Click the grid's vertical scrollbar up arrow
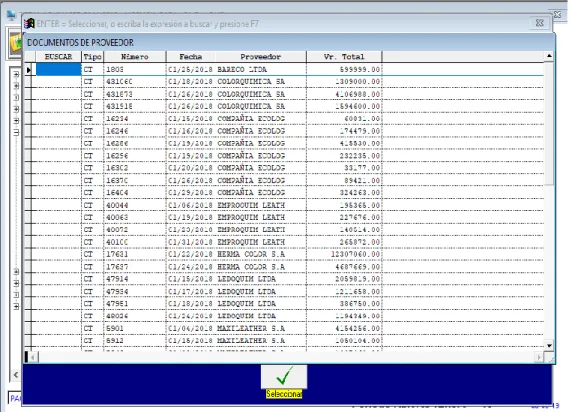This screenshot has width=572, height=412. coord(549,56)
